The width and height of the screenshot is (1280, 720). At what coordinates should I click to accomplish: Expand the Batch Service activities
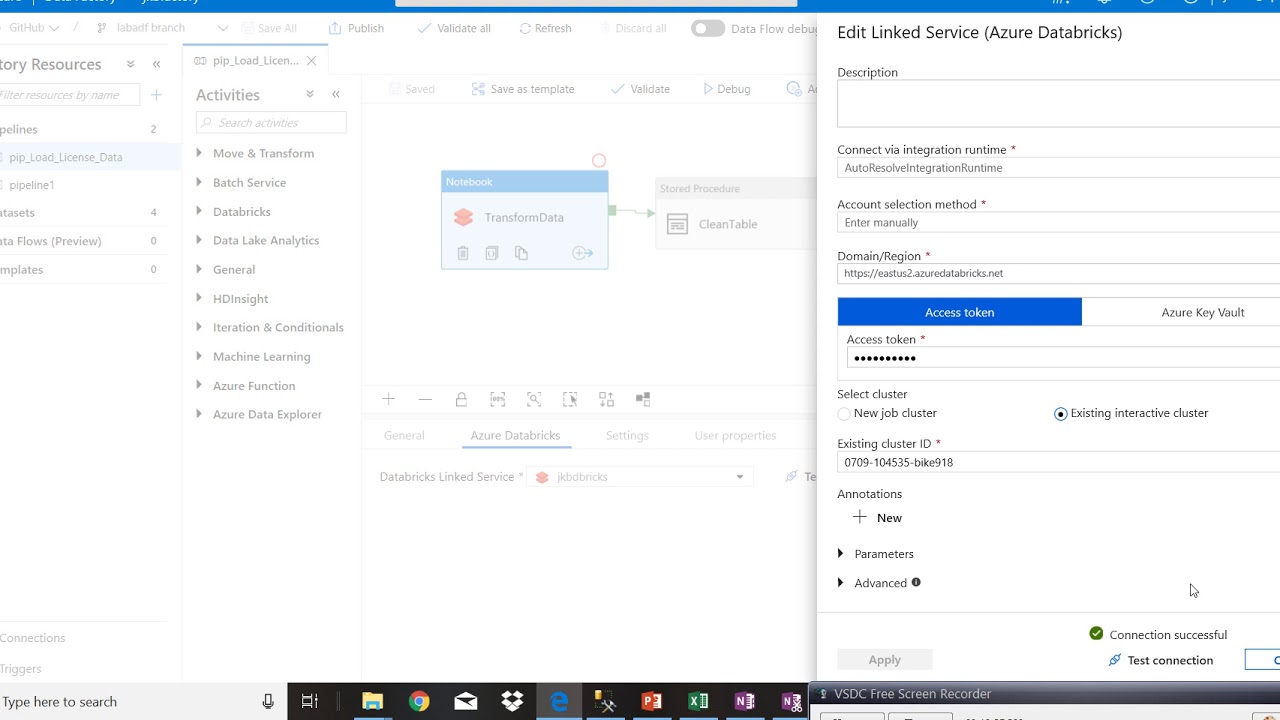[x=199, y=182]
